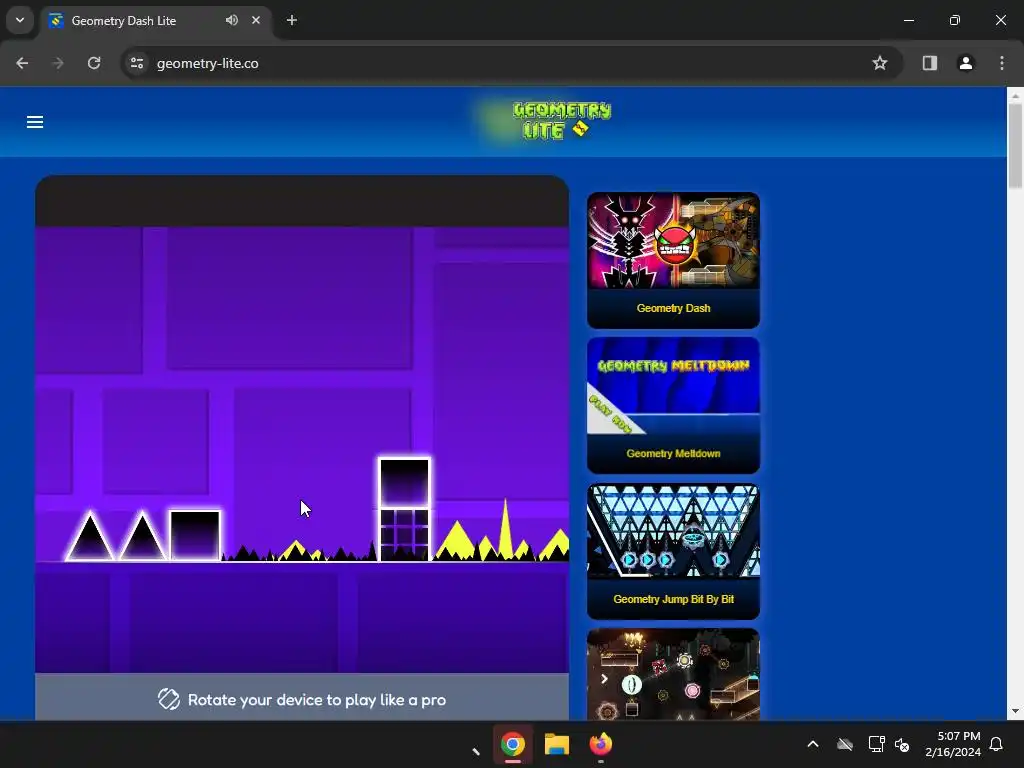Viewport: 1024px width, 768px height.
Task: Open Firefox from the taskbar
Action: [x=601, y=744]
